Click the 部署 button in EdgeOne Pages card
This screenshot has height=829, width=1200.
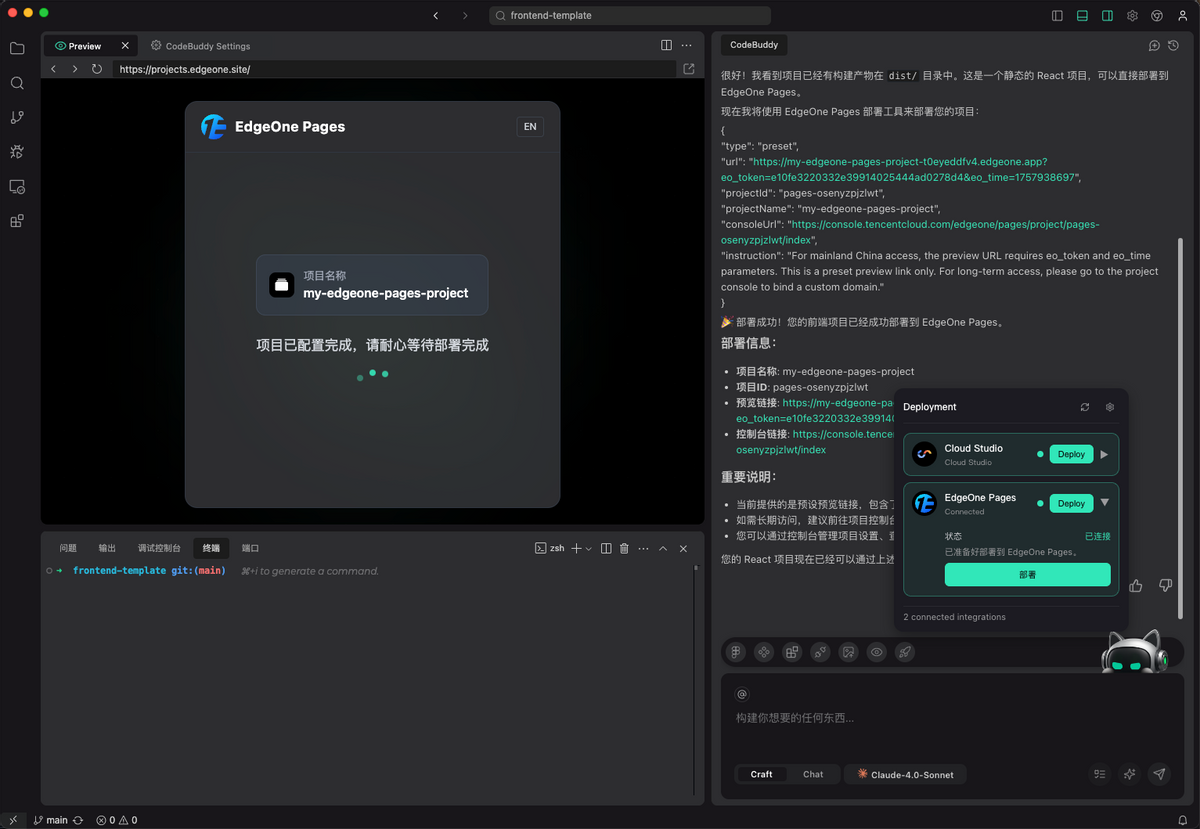point(1028,574)
